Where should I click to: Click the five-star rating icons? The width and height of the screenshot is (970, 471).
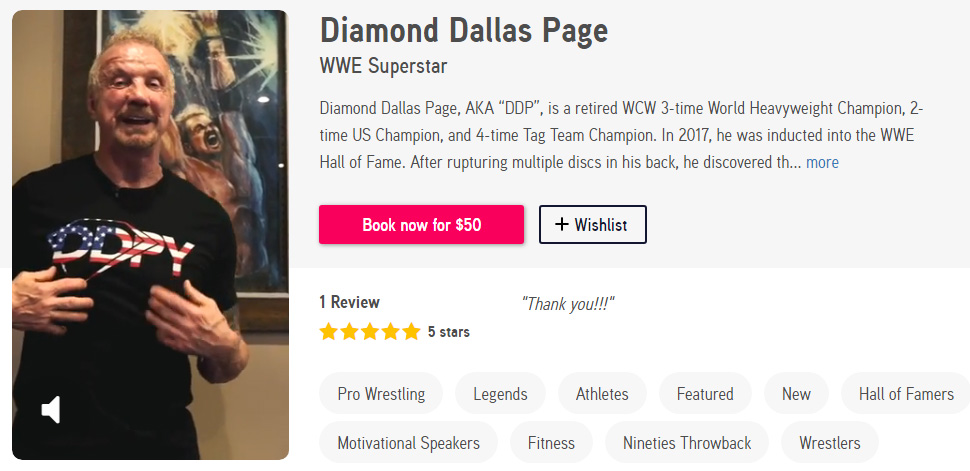370,332
